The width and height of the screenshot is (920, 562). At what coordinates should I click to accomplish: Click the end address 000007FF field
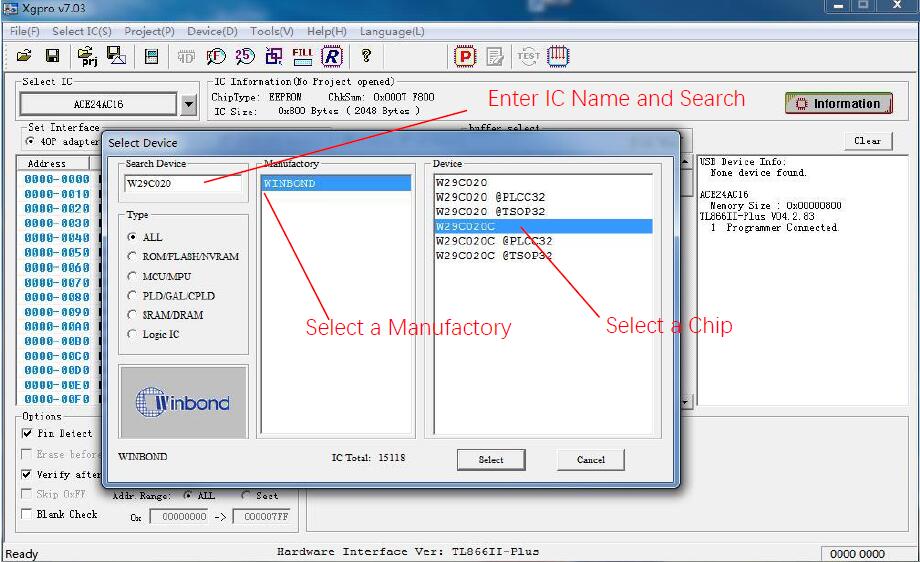(x=262, y=516)
